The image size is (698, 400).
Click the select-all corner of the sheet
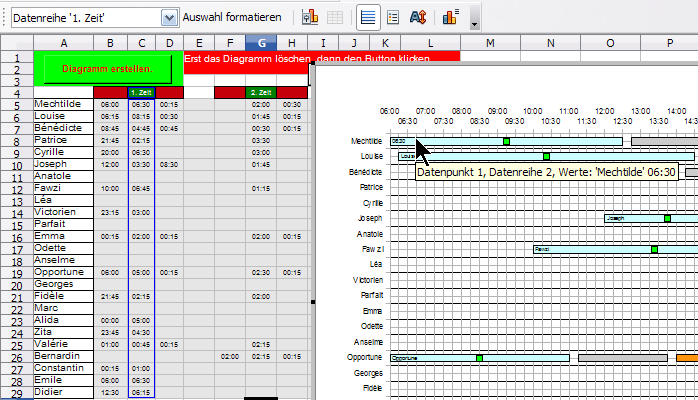[15, 42]
